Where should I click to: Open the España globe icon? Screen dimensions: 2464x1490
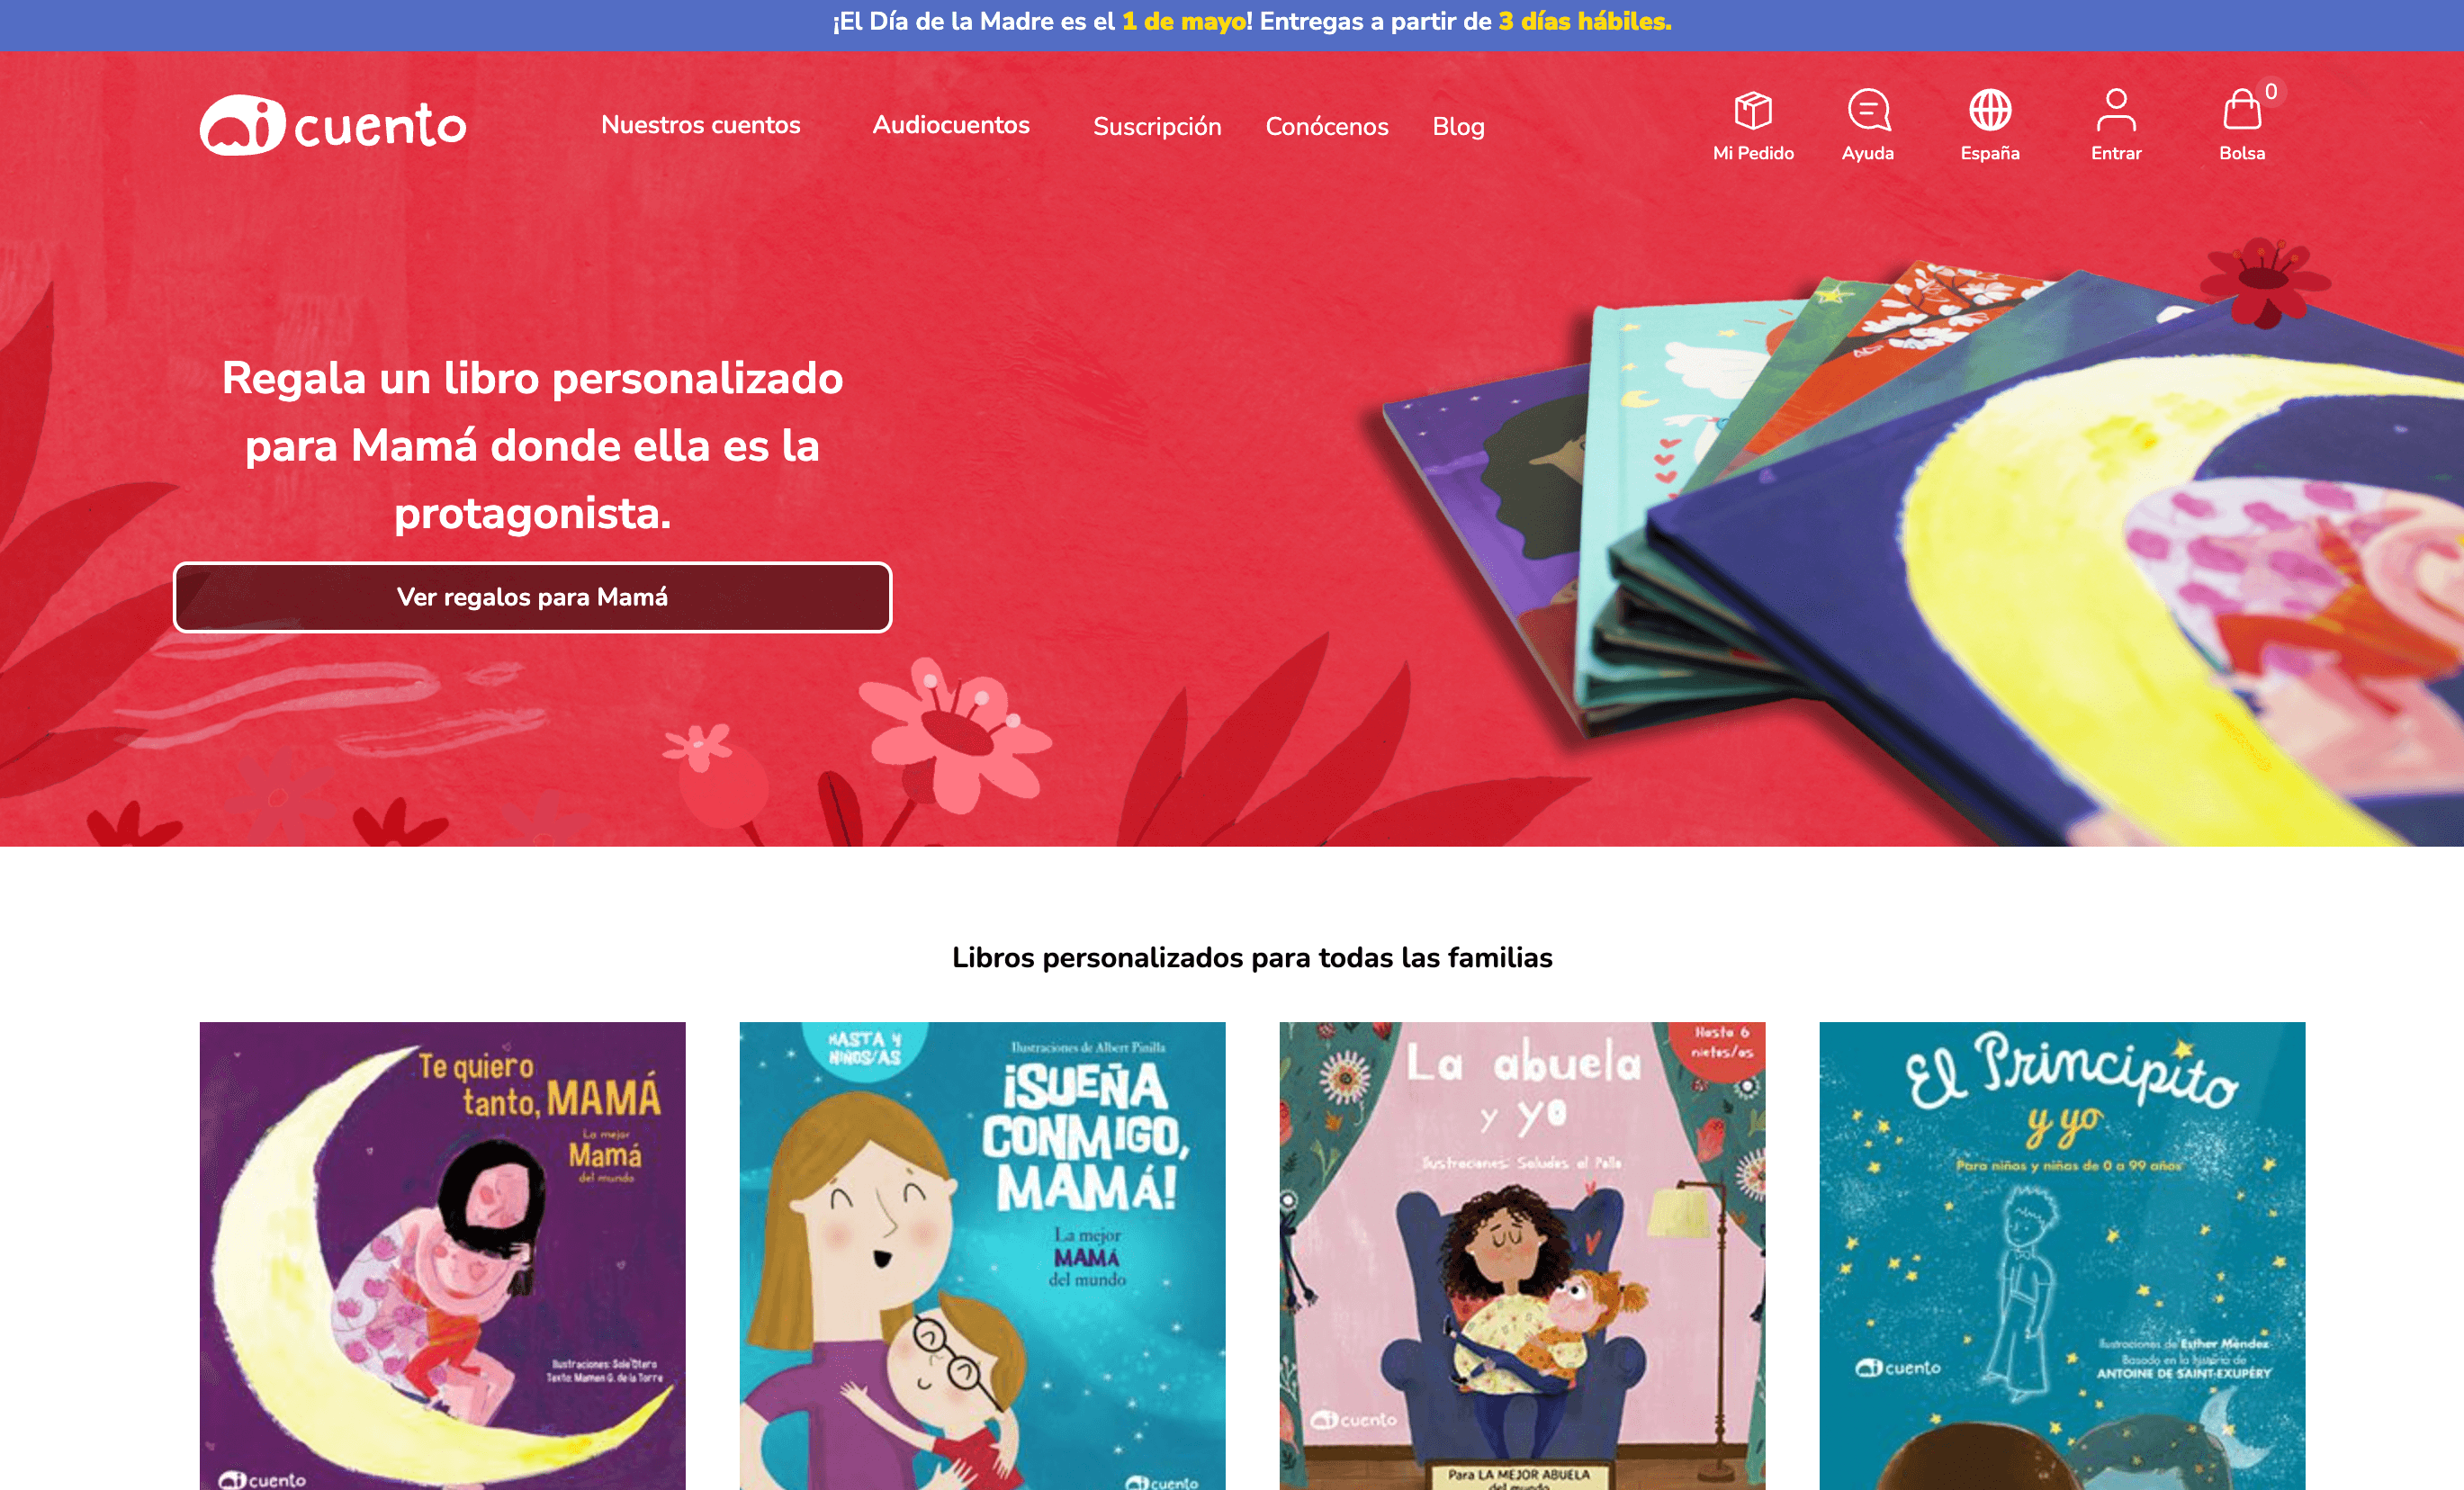(x=1990, y=110)
